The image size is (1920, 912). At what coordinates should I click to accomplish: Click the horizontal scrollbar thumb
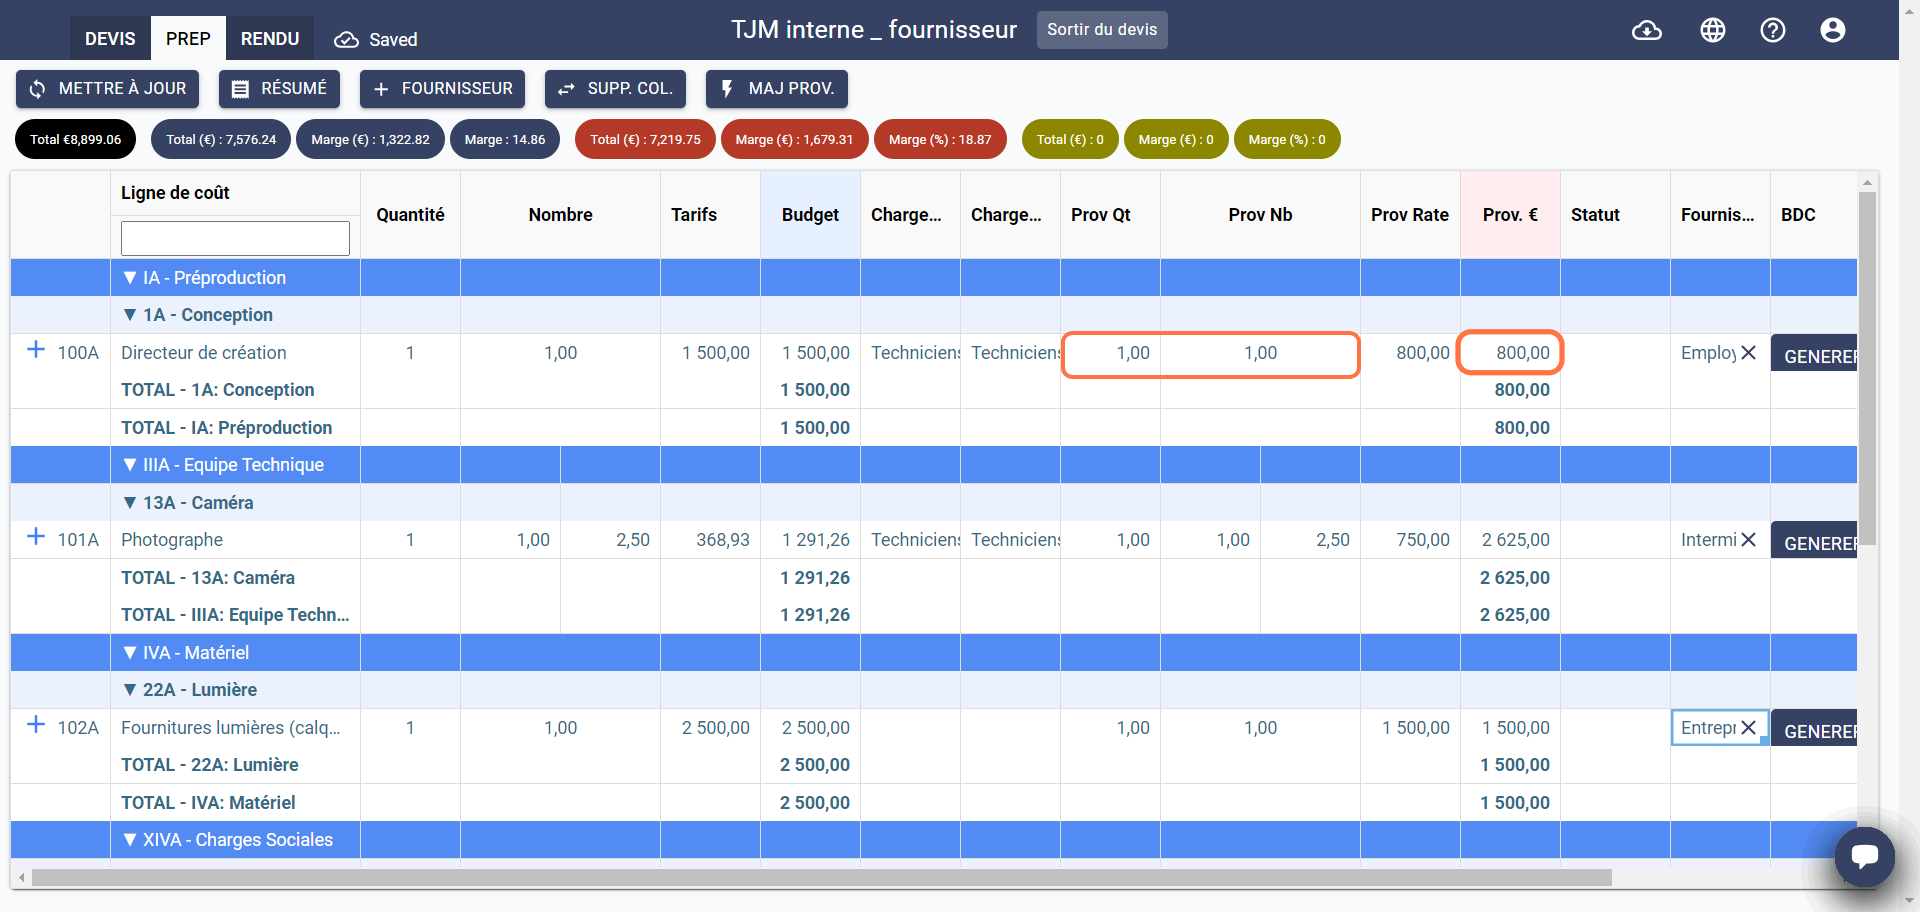tap(822, 878)
